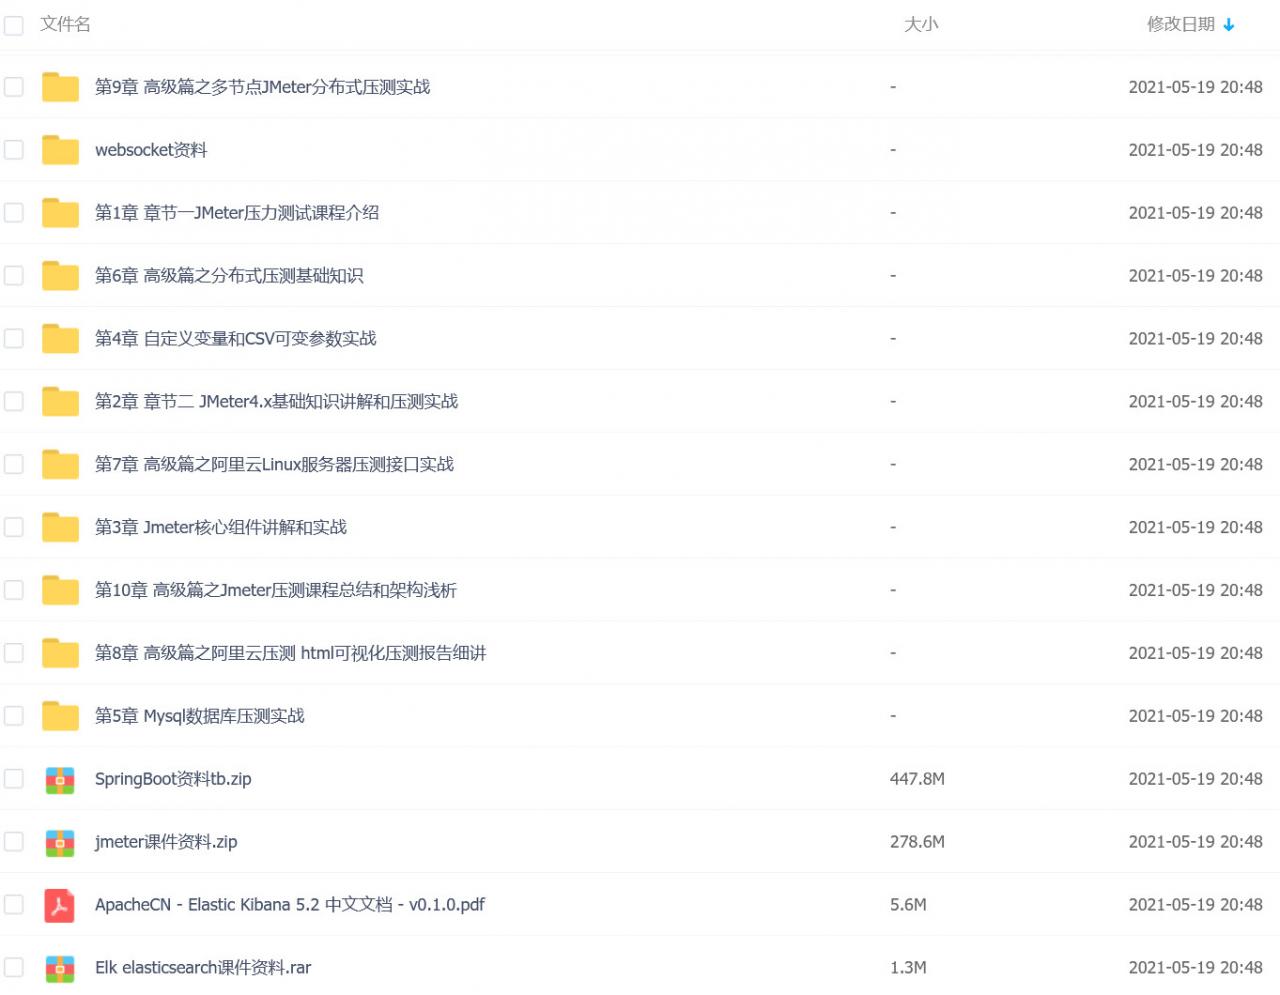This screenshot has width=1280, height=995.
Task: Open the websocket资料 folder name
Action: pyautogui.click(x=151, y=150)
